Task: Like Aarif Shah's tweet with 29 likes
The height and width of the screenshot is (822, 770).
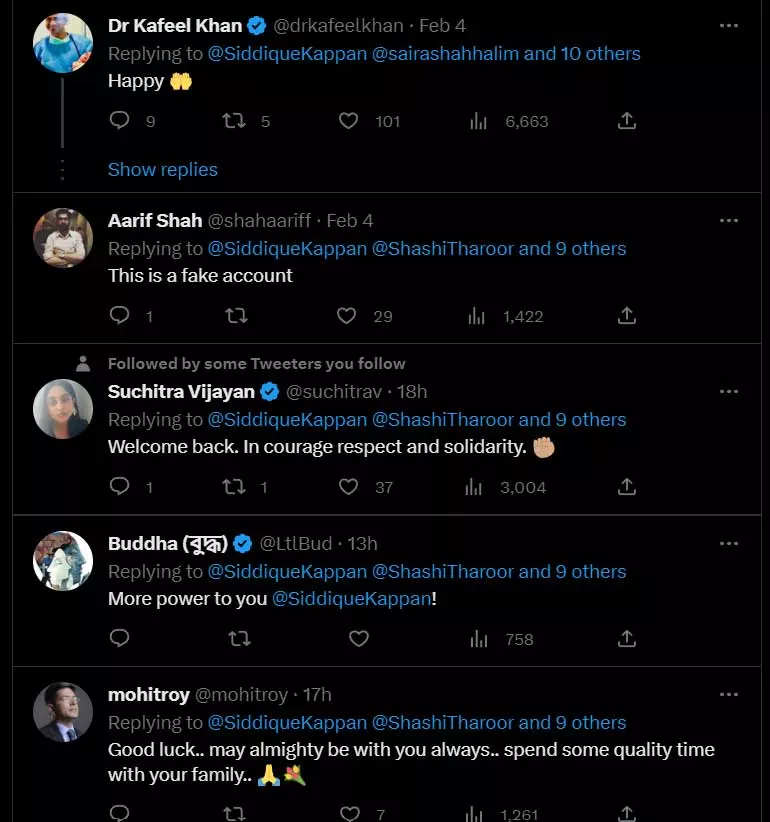Action: [346, 316]
